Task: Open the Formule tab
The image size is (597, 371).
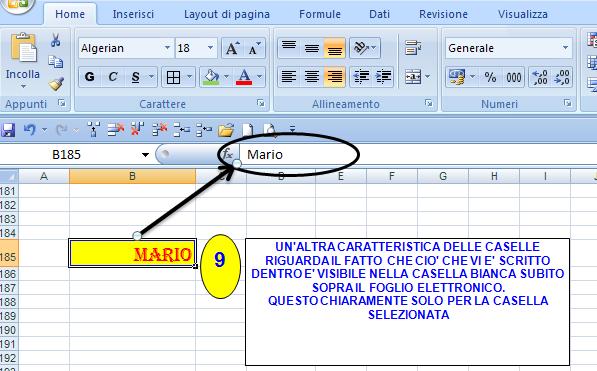Action: pyautogui.click(x=320, y=14)
